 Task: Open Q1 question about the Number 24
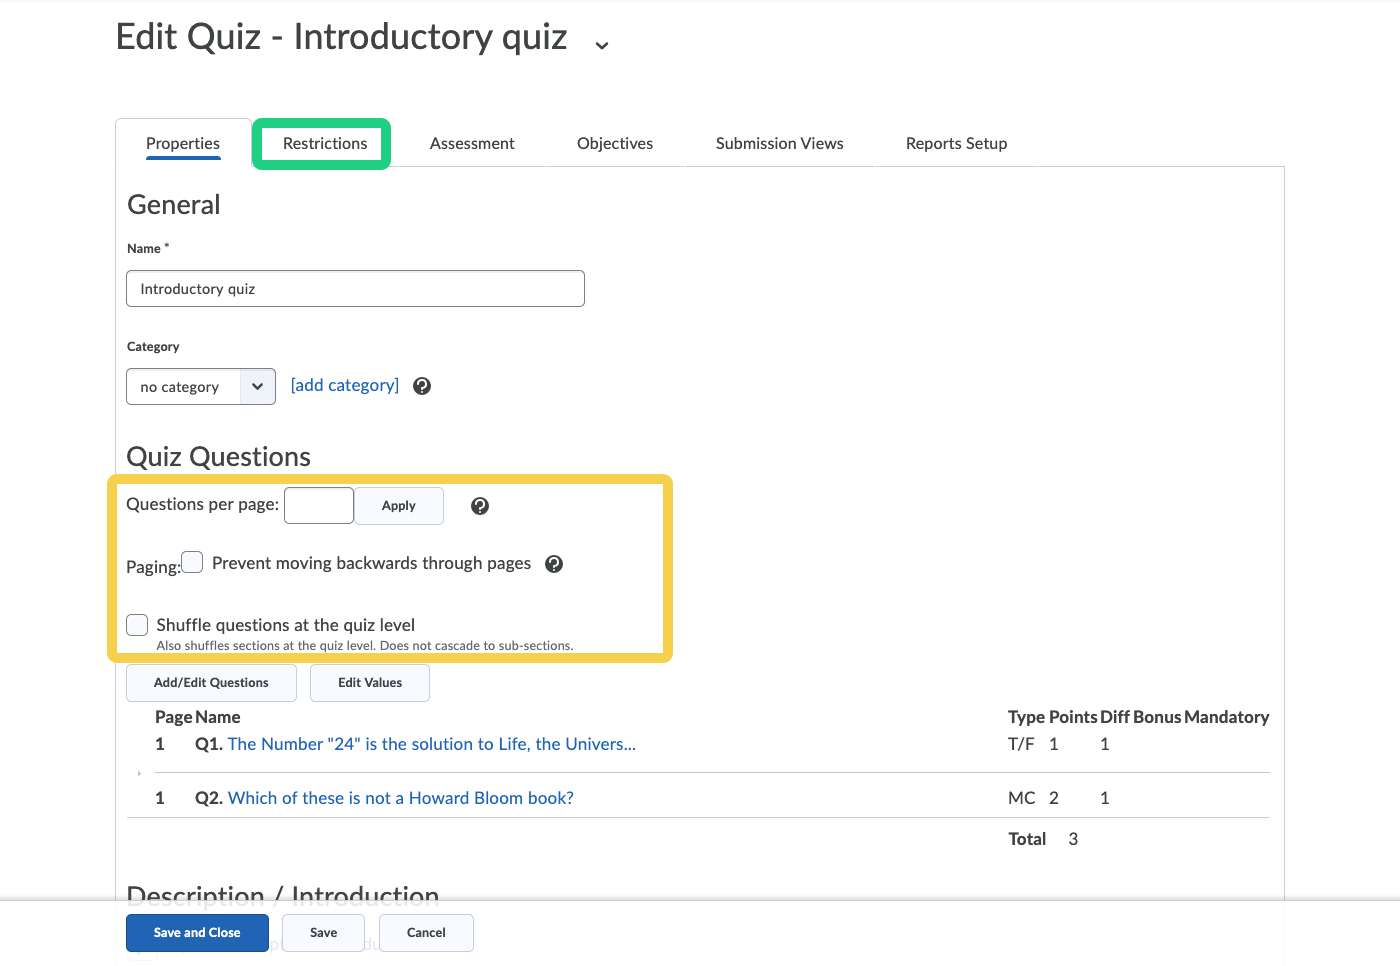[431, 744]
